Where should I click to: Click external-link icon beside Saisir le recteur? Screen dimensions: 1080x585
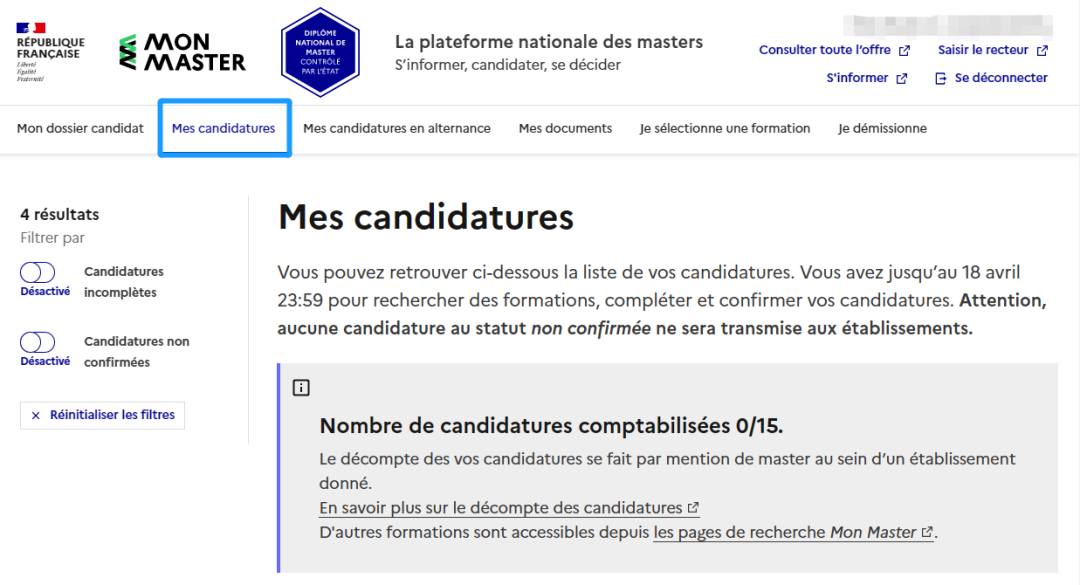tap(1042, 50)
